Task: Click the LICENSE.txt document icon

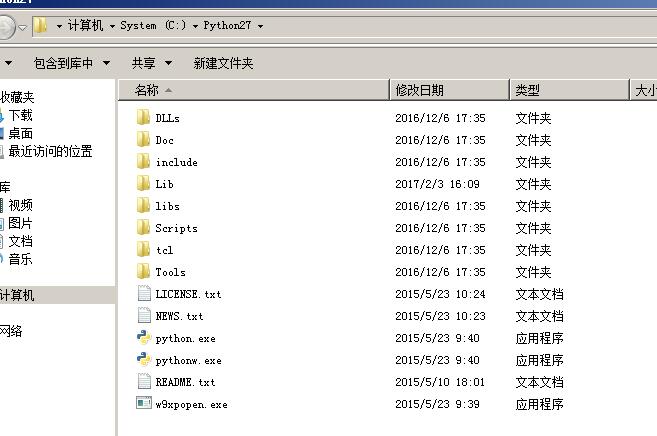Action: tap(144, 293)
